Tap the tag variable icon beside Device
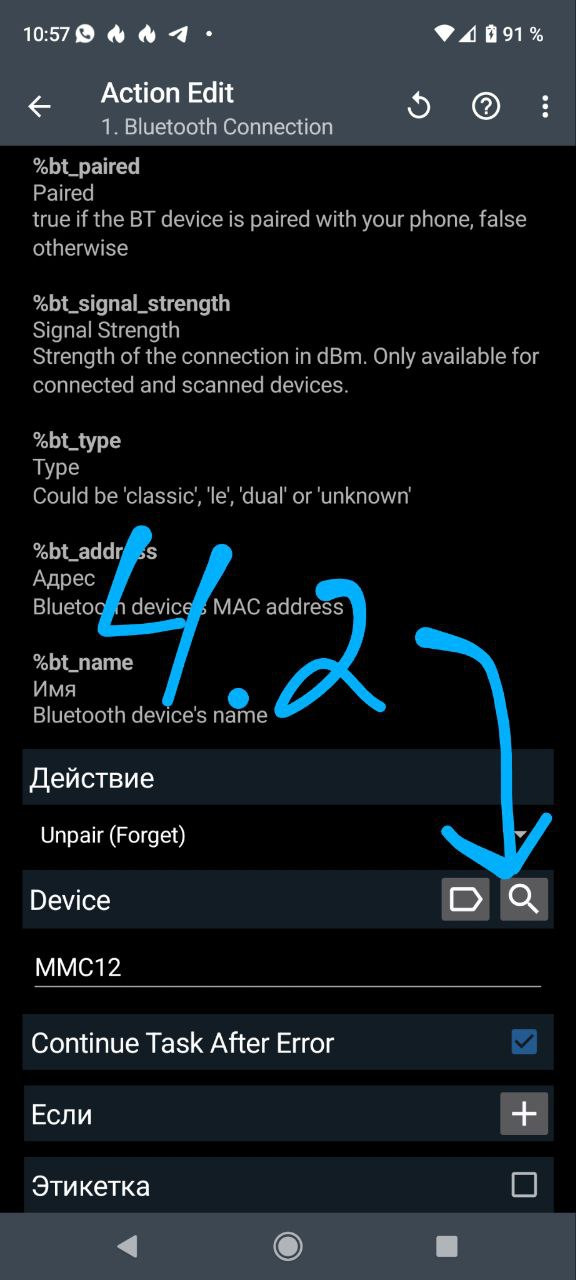 point(466,899)
